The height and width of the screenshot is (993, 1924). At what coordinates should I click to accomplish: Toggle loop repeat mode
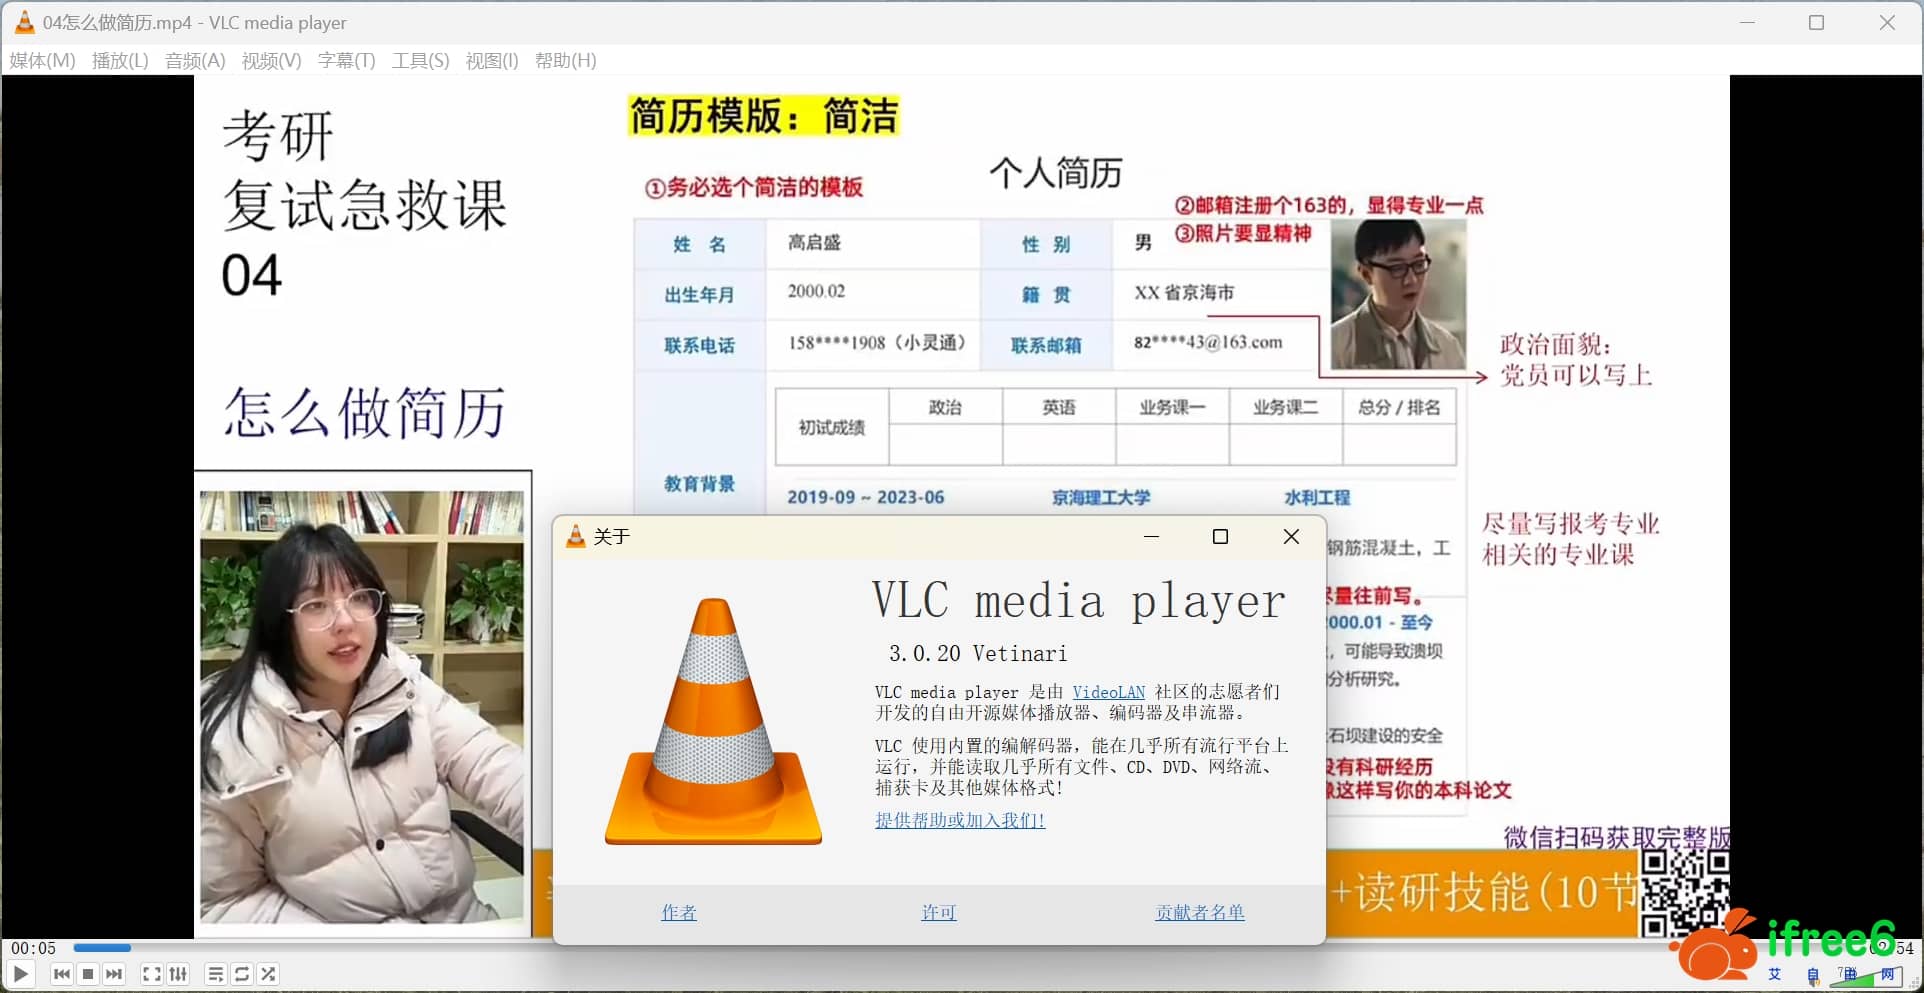point(242,974)
